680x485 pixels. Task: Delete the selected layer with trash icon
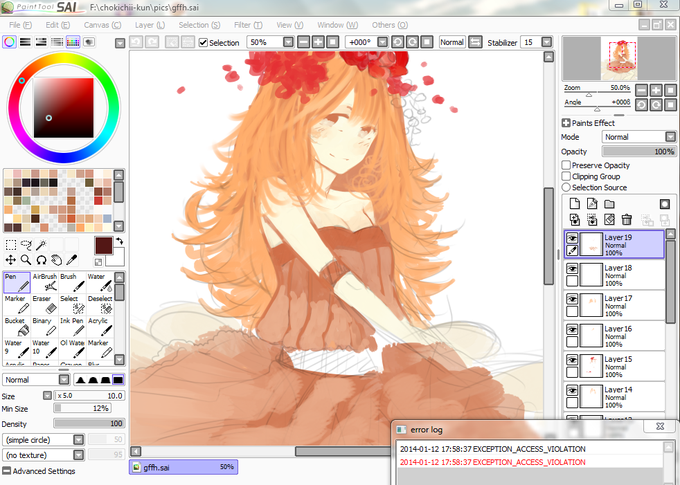pyautogui.click(x=627, y=220)
